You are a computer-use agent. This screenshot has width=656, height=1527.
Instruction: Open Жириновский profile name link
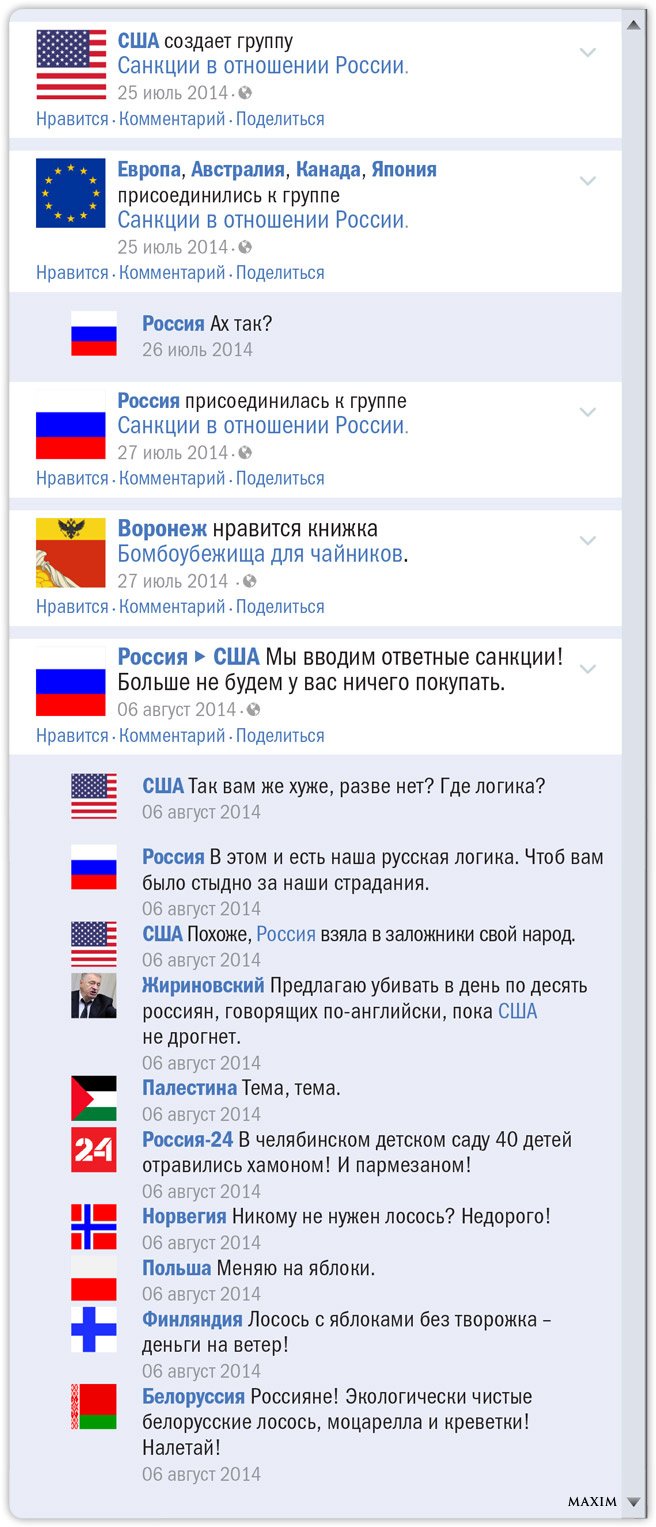pyautogui.click(x=204, y=986)
